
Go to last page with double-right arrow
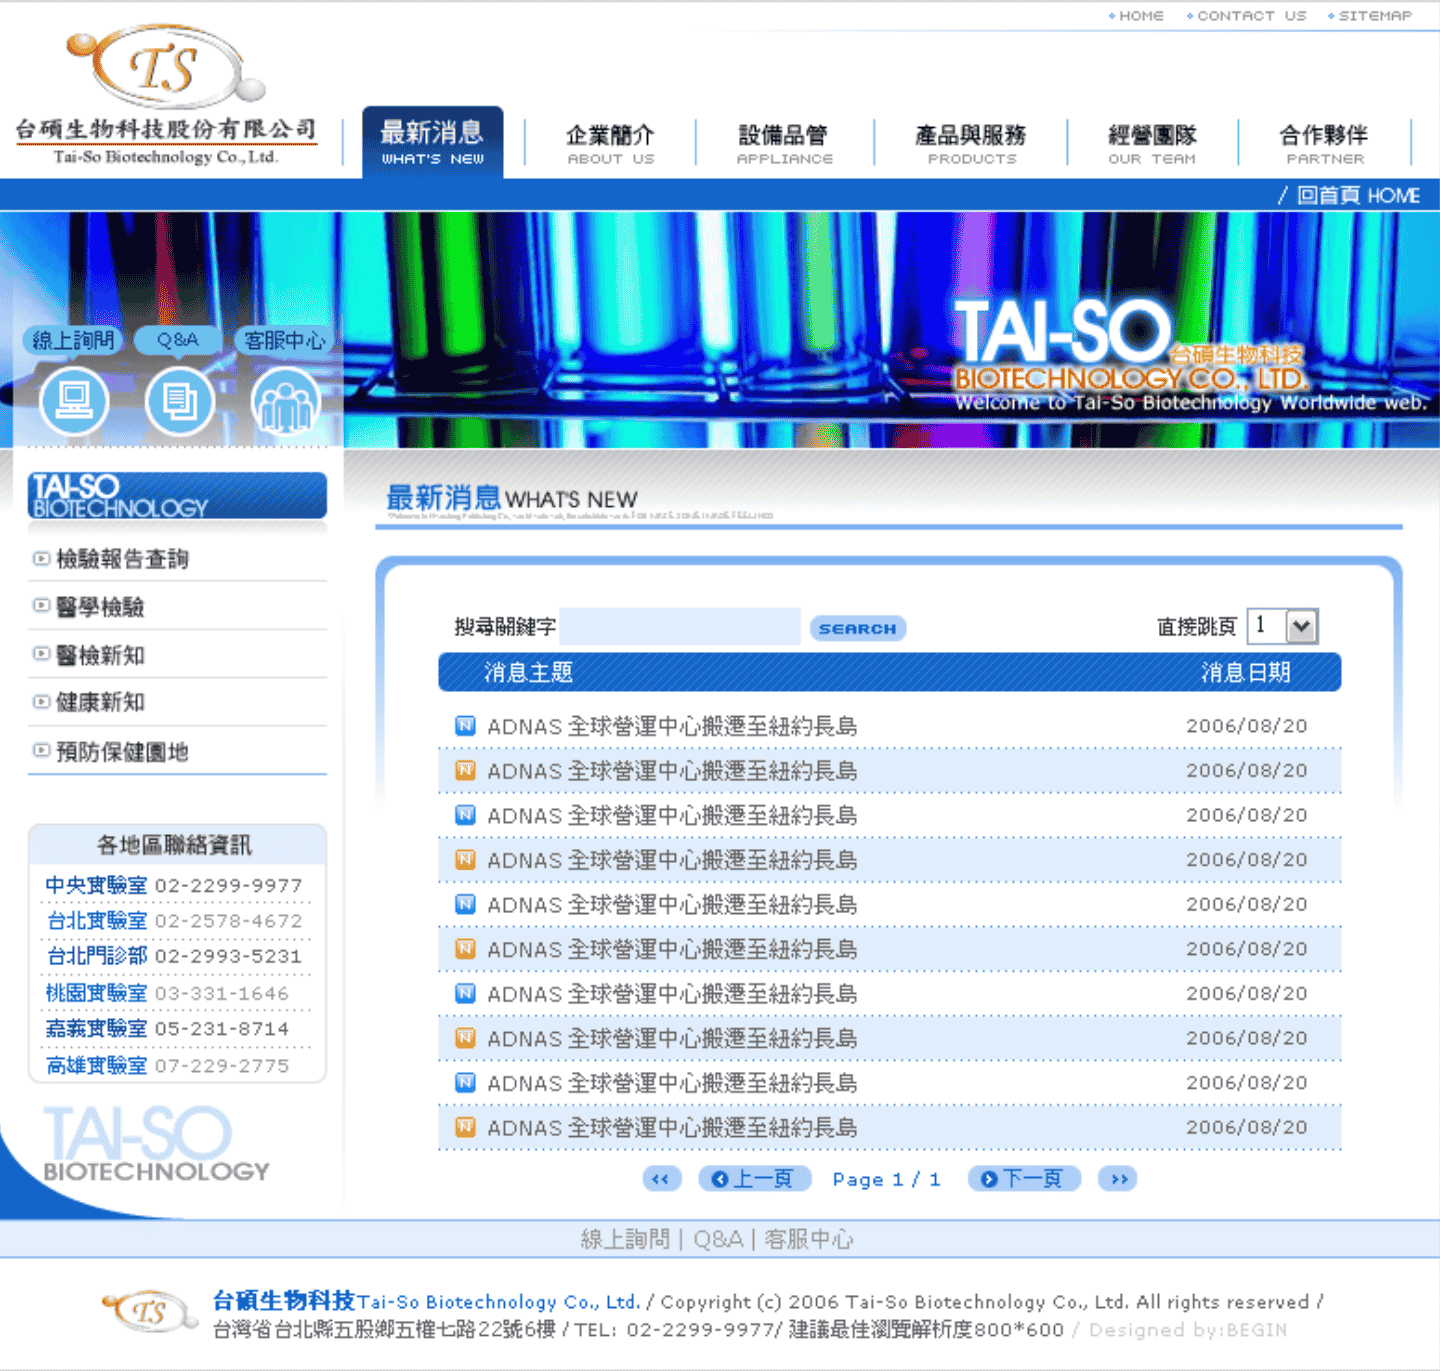click(x=1118, y=1179)
